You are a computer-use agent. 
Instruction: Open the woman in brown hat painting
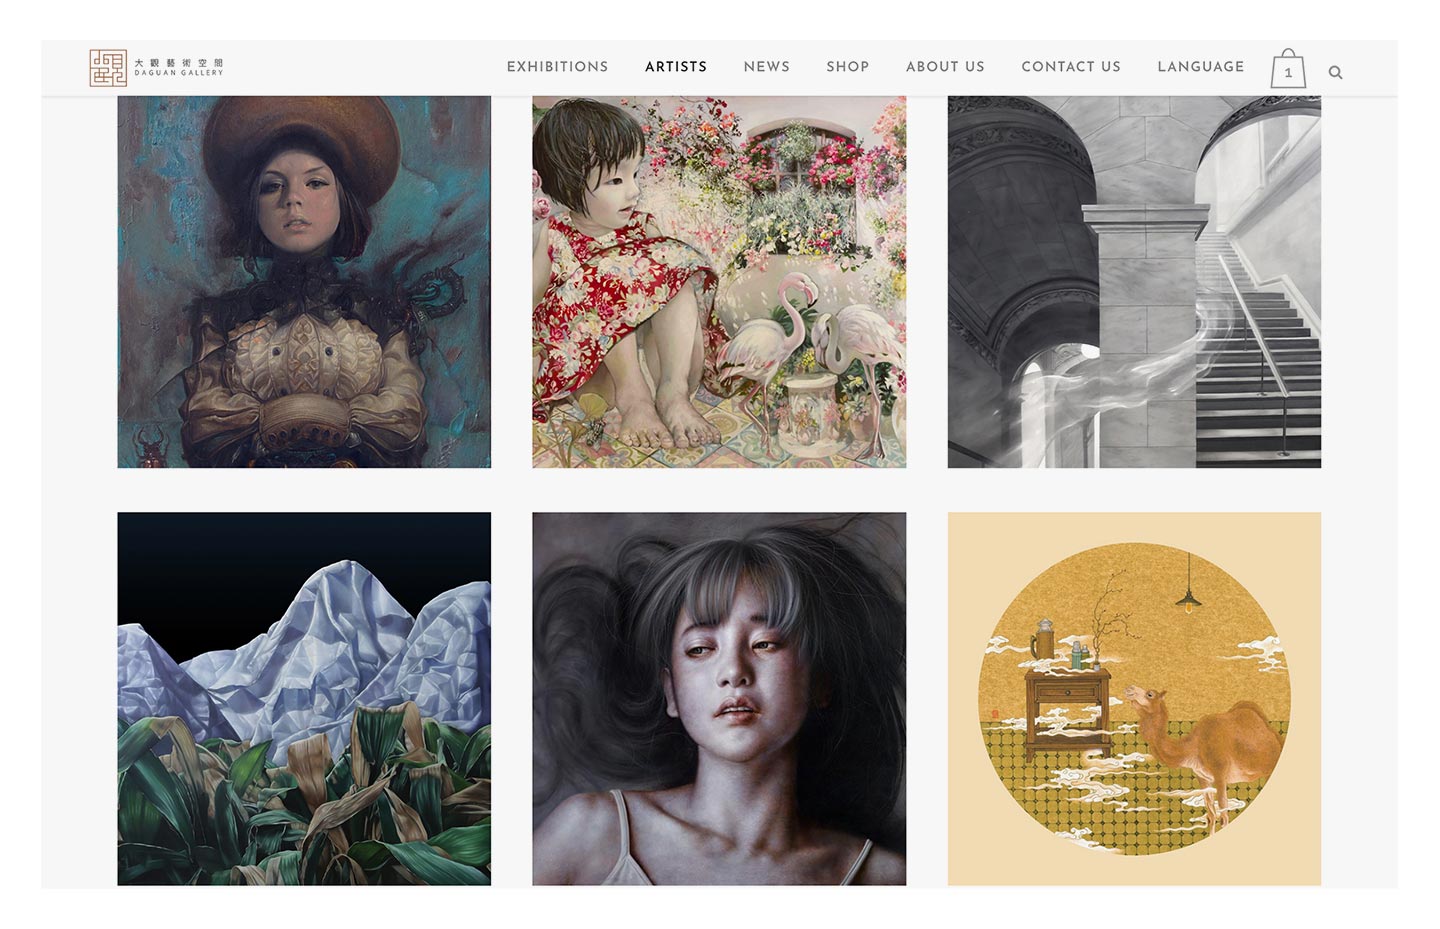pos(304,282)
